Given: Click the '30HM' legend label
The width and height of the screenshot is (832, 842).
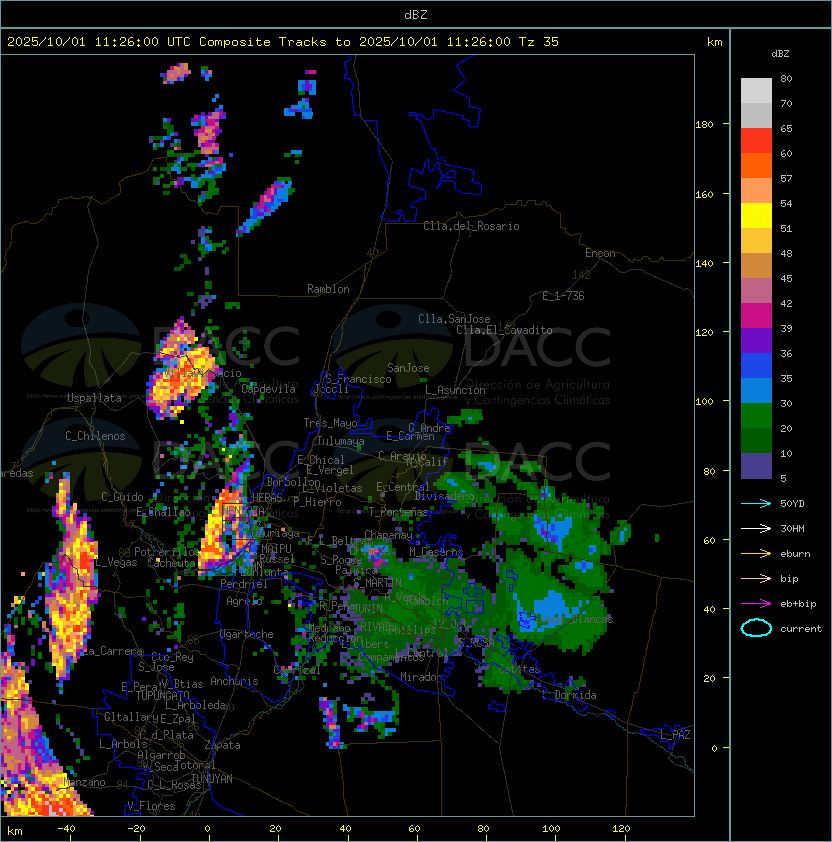Looking at the screenshot, I should [x=792, y=528].
